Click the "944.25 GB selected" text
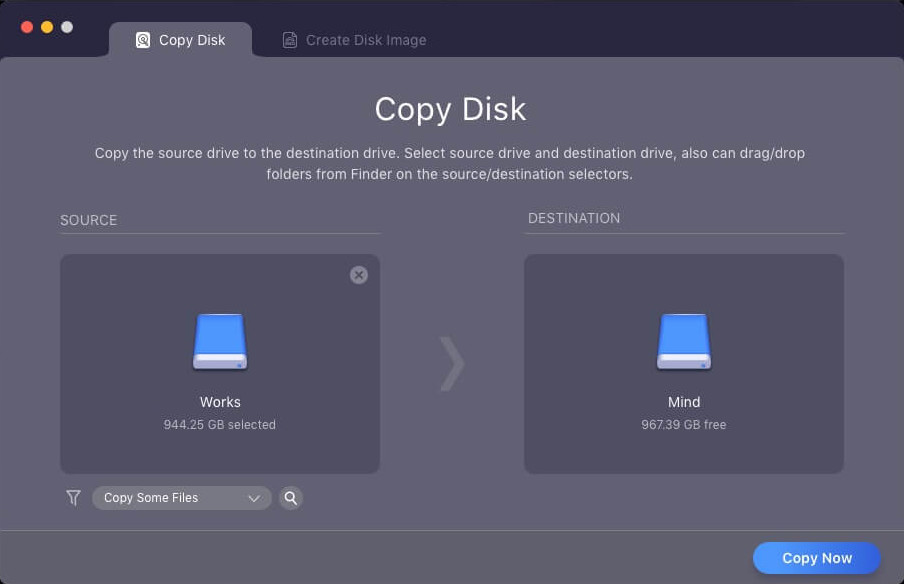This screenshot has width=904, height=584. 220,424
